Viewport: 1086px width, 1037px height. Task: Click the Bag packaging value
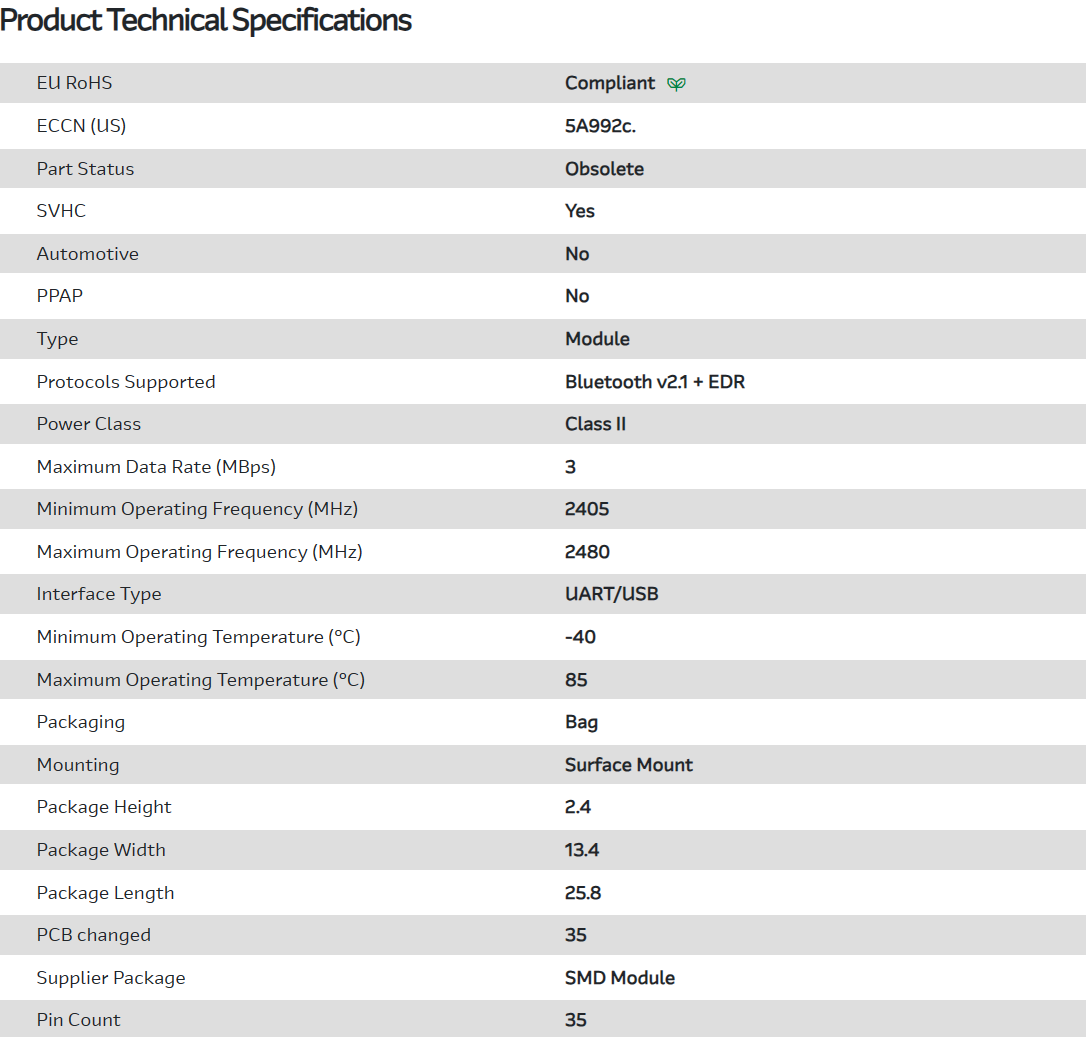(x=581, y=722)
